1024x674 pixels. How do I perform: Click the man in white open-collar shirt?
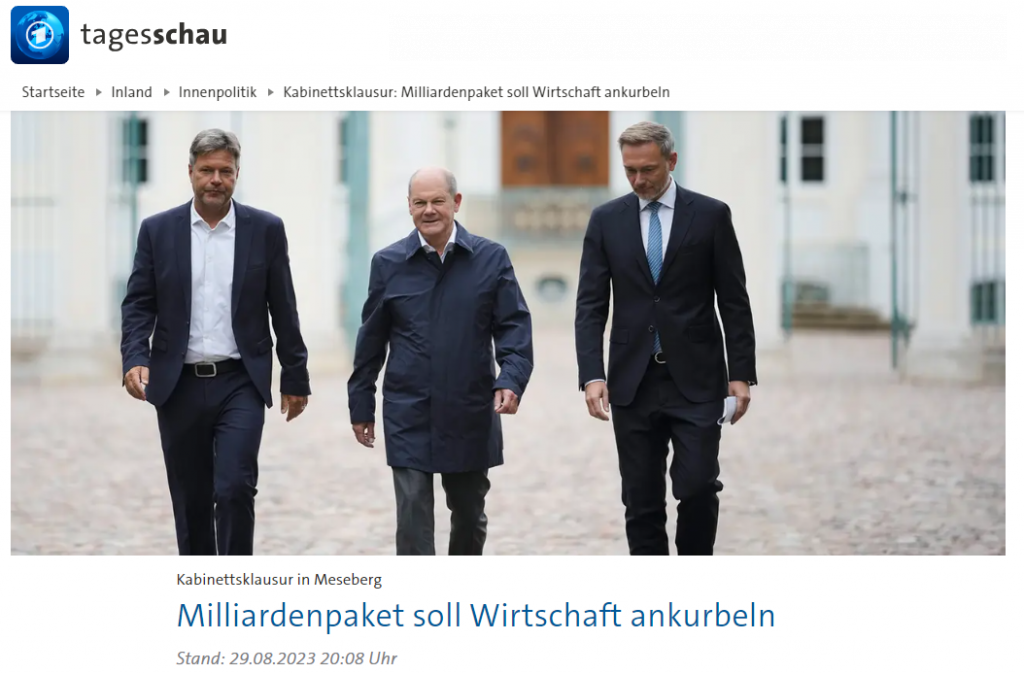[x=212, y=340]
